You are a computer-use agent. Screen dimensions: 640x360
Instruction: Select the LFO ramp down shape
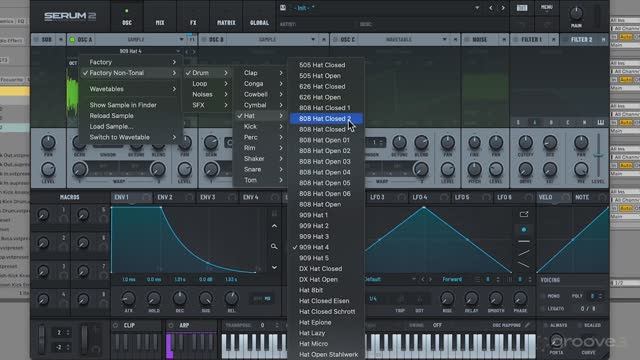point(524,265)
